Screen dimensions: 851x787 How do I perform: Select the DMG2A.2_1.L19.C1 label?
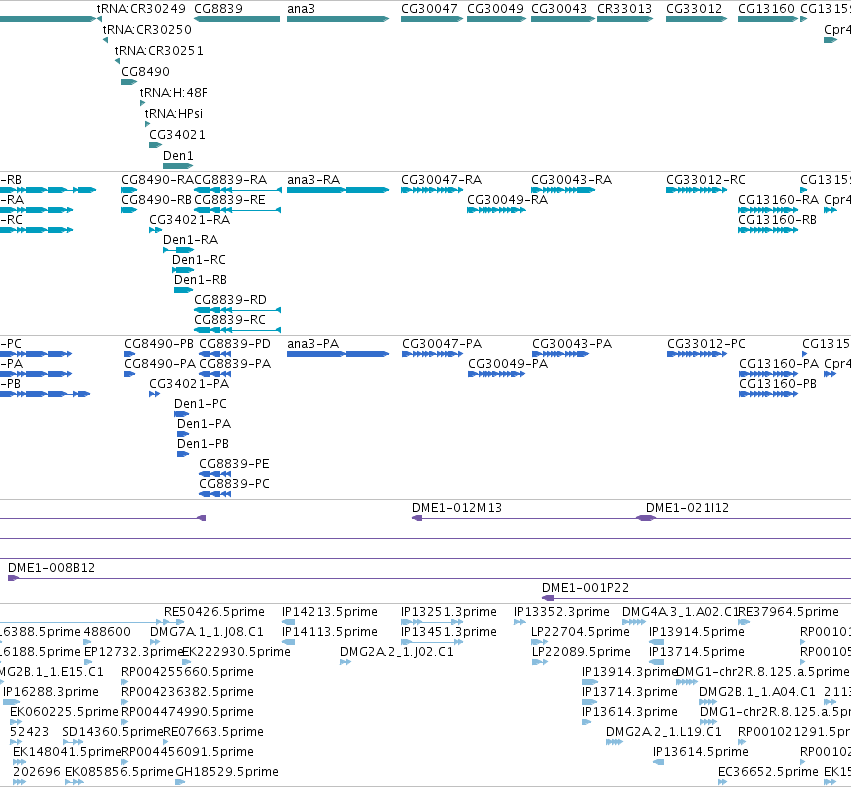[x=664, y=732]
